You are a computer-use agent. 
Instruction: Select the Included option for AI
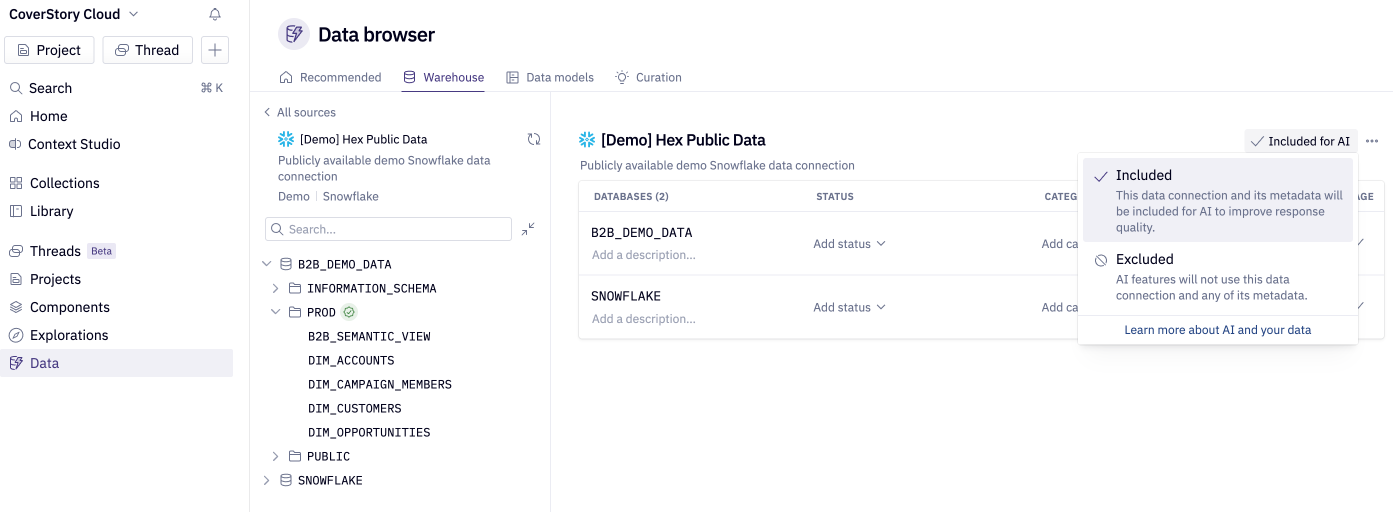tap(1218, 200)
